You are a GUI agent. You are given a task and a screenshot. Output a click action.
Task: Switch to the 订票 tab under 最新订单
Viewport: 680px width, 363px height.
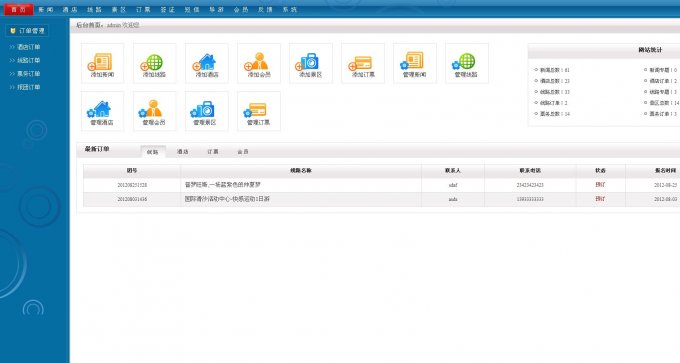click(x=212, y=152)
